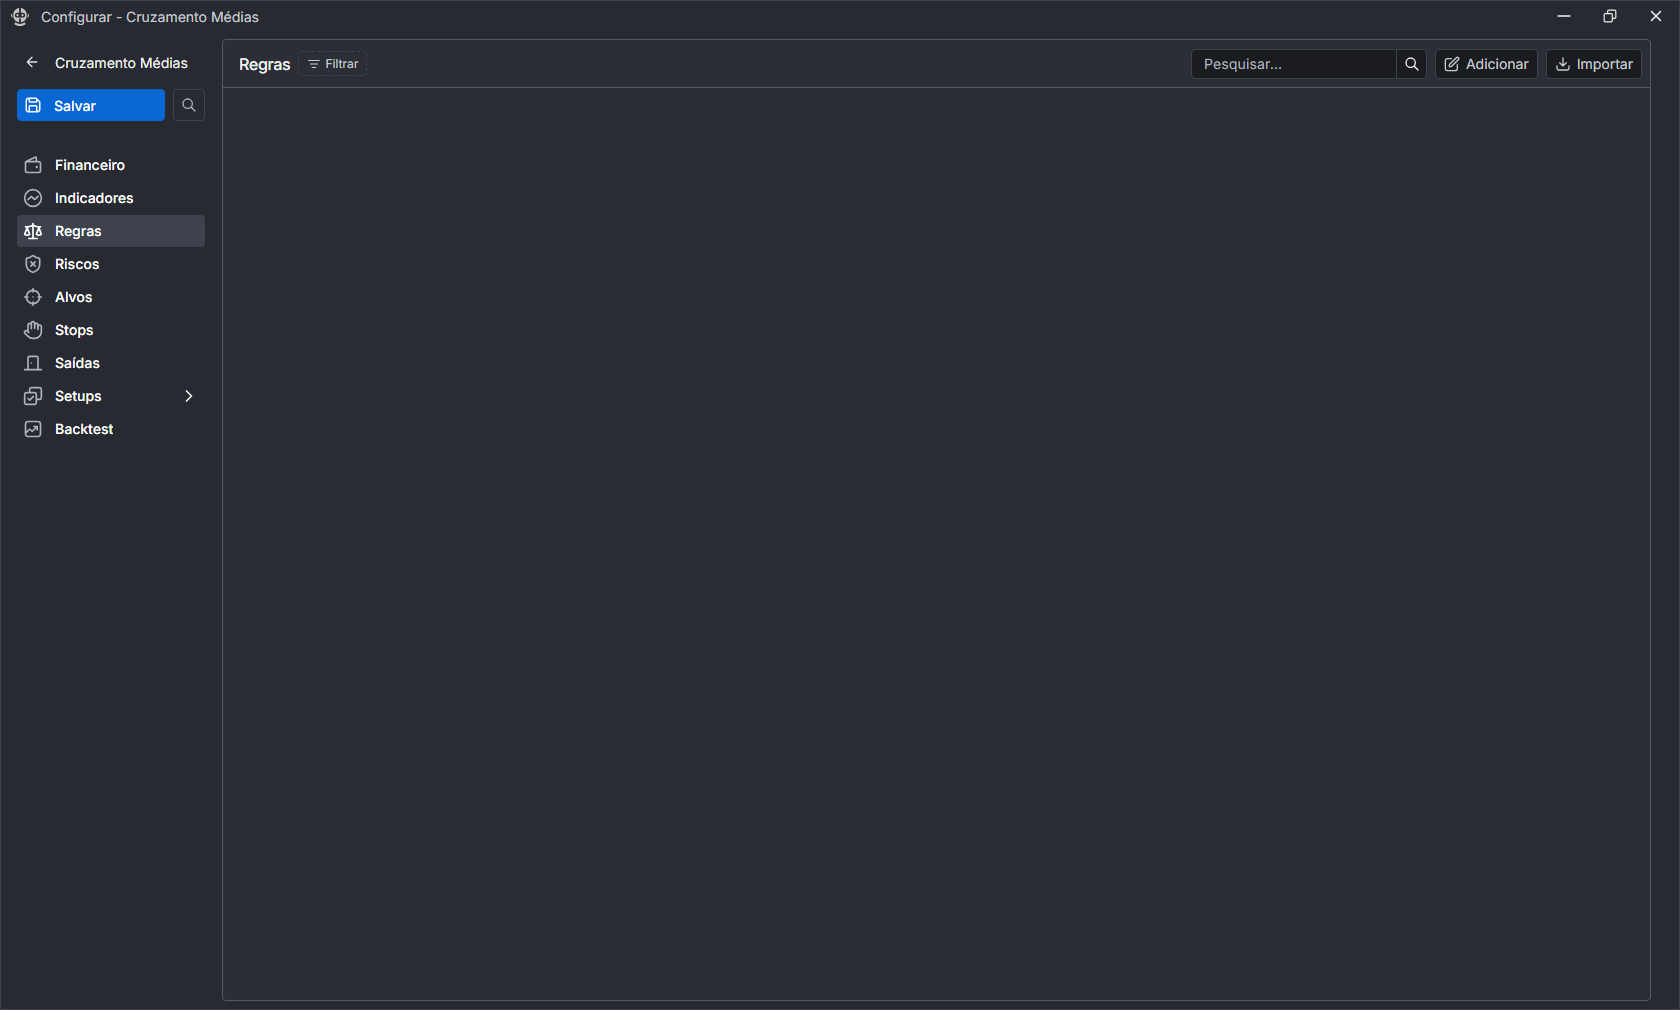Click the Alvos crosshair icon
The width and height of the screenshot is (1680, 1010).
point(33,297)
